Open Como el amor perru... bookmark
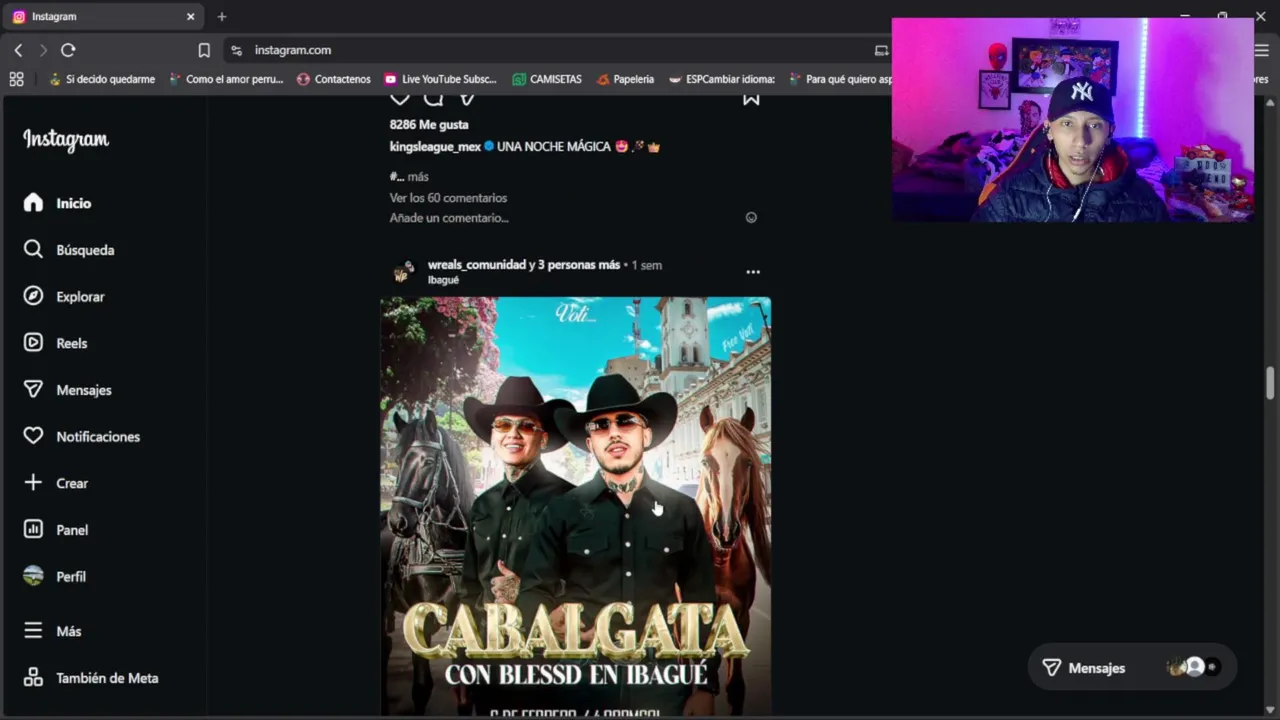 (x=226, y=79)
